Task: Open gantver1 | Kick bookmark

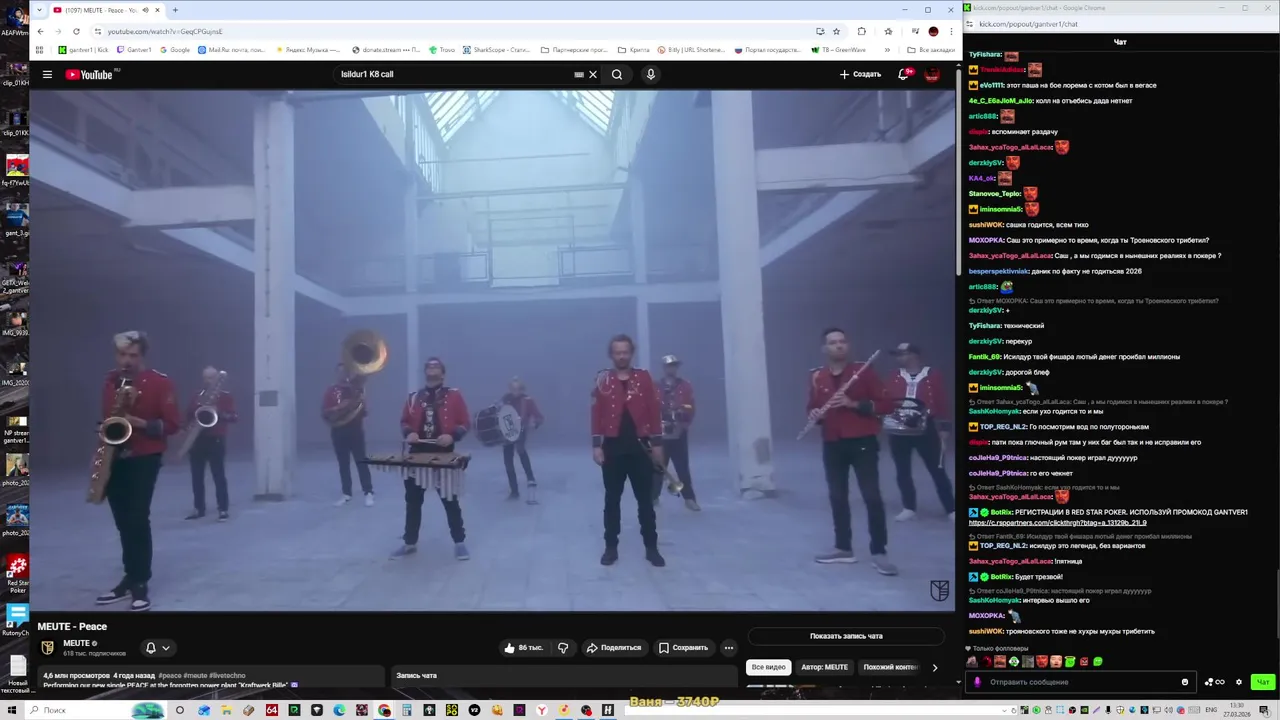Action: pyautogui.click(x=83, y=49)
